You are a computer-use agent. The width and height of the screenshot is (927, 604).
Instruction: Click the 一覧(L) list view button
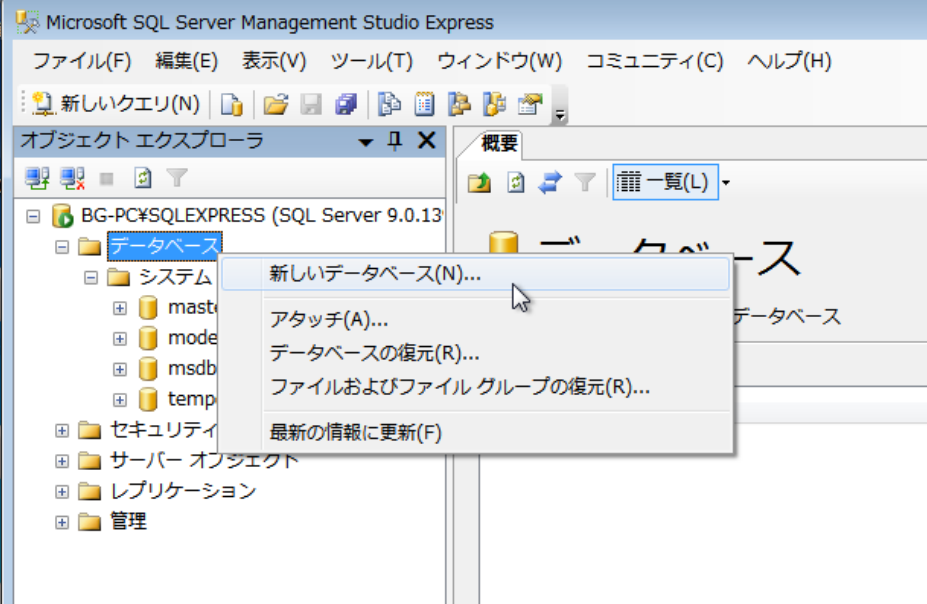click(x=665, y=182)
